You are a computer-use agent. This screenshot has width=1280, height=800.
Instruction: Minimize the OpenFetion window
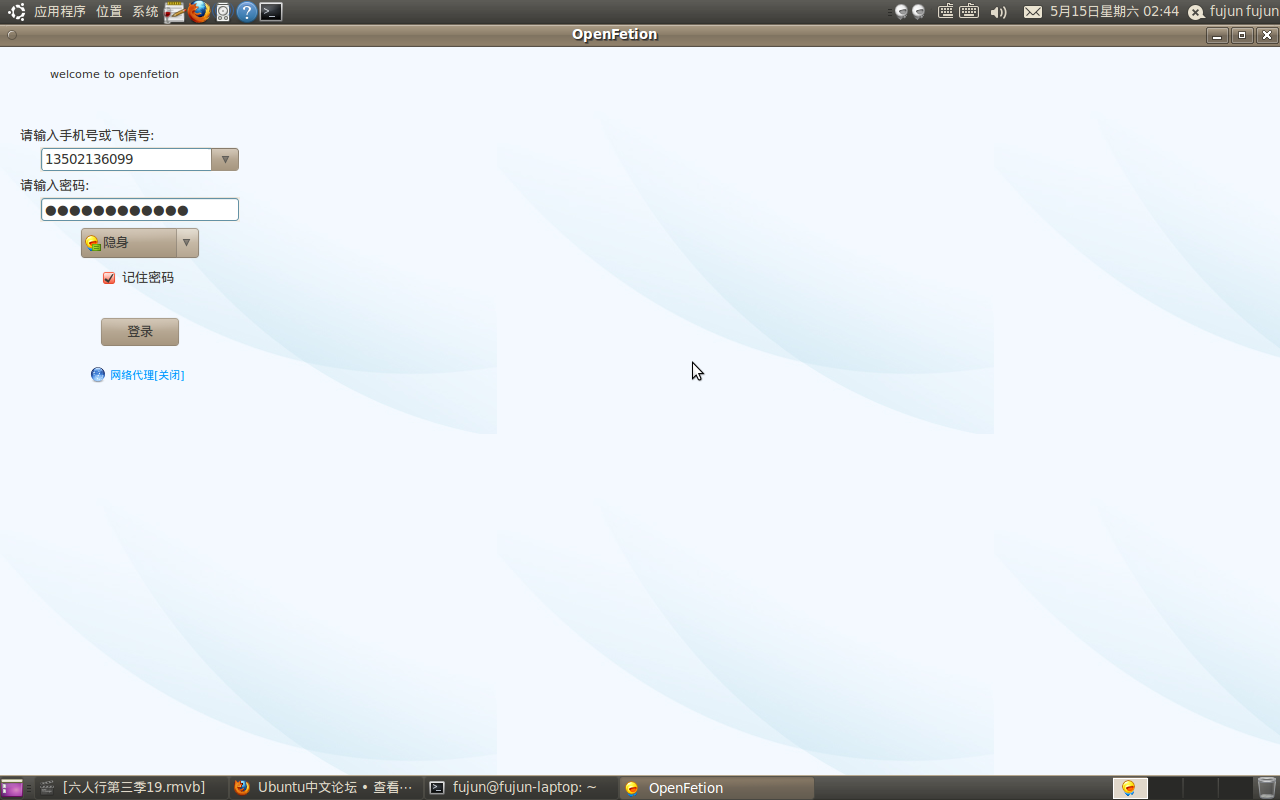point(1217,35)
